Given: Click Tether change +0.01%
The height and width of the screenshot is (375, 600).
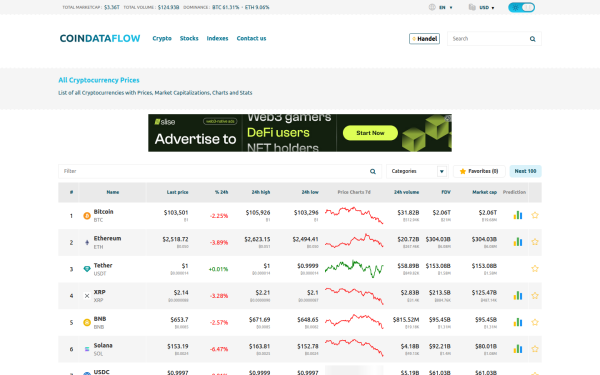Looking at the screenshot, I should [218, 269].
